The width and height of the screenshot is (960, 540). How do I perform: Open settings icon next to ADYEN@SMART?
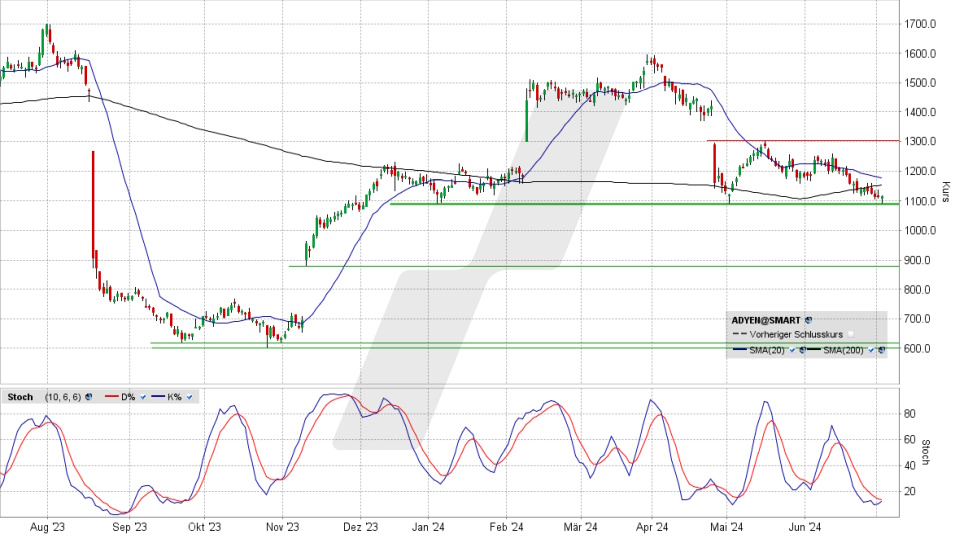click(808, 320)
